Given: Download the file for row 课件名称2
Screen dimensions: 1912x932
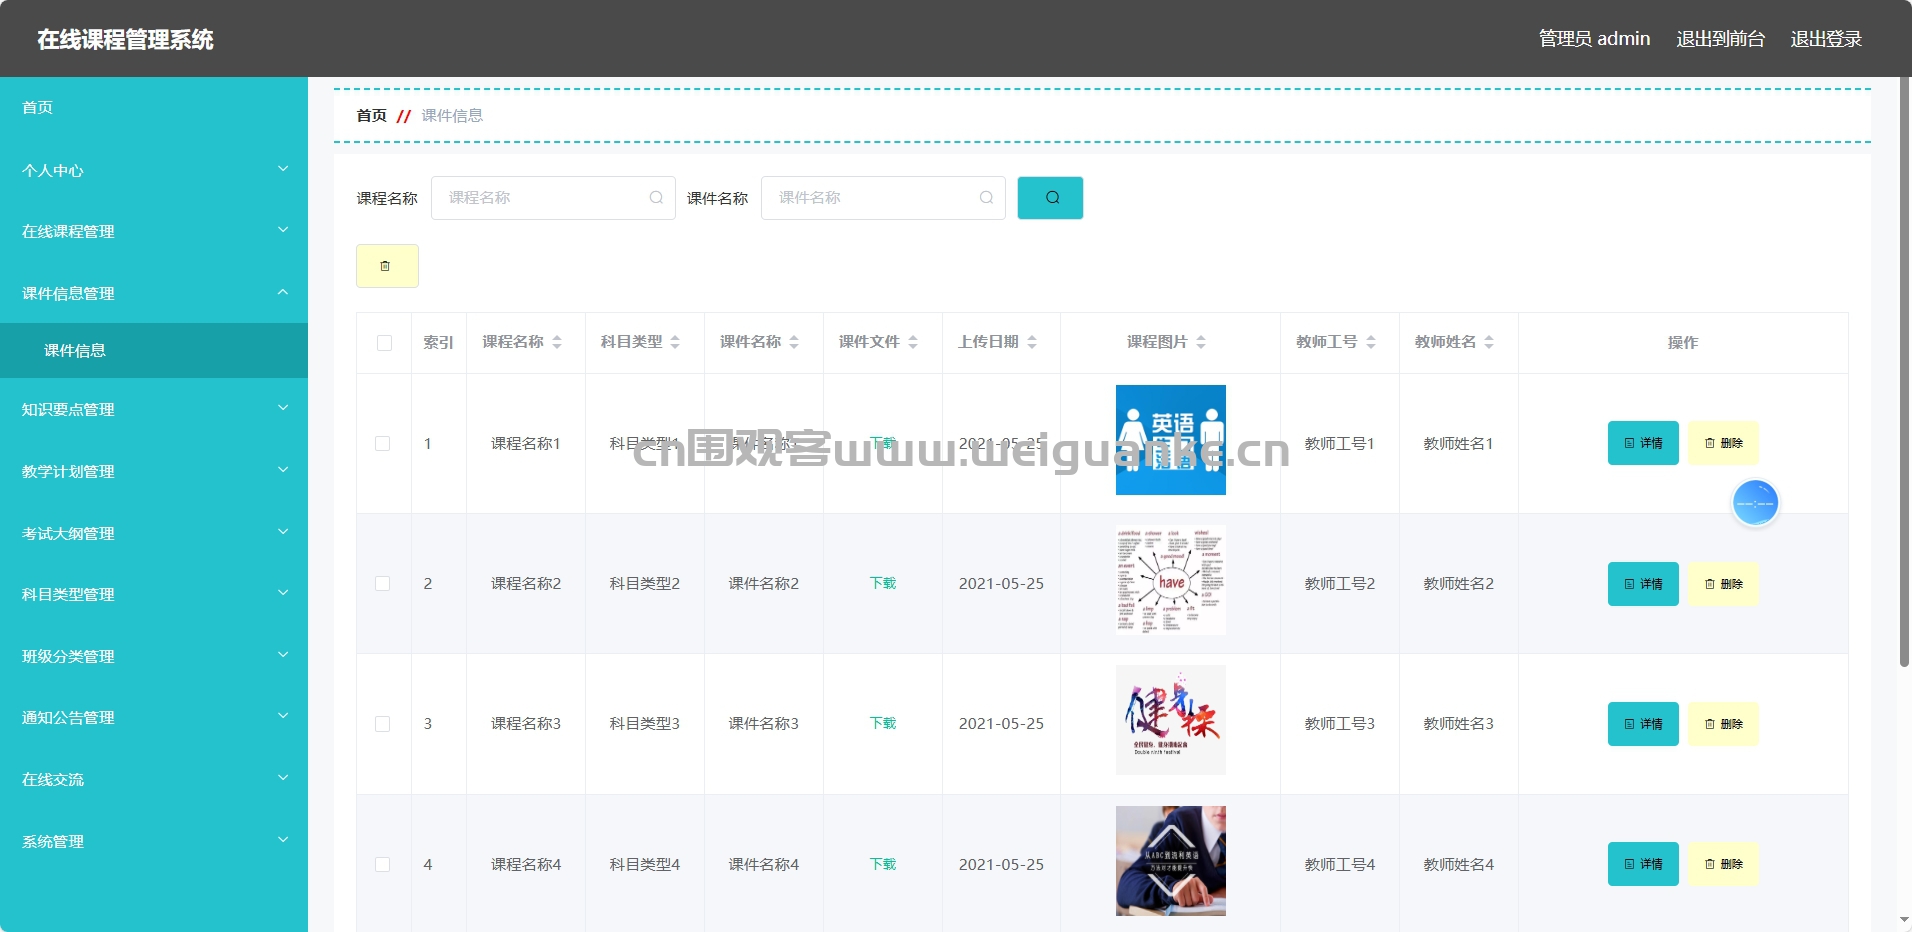Looking at the screenshot, I should pyautogui.click(x=883, y=583).
